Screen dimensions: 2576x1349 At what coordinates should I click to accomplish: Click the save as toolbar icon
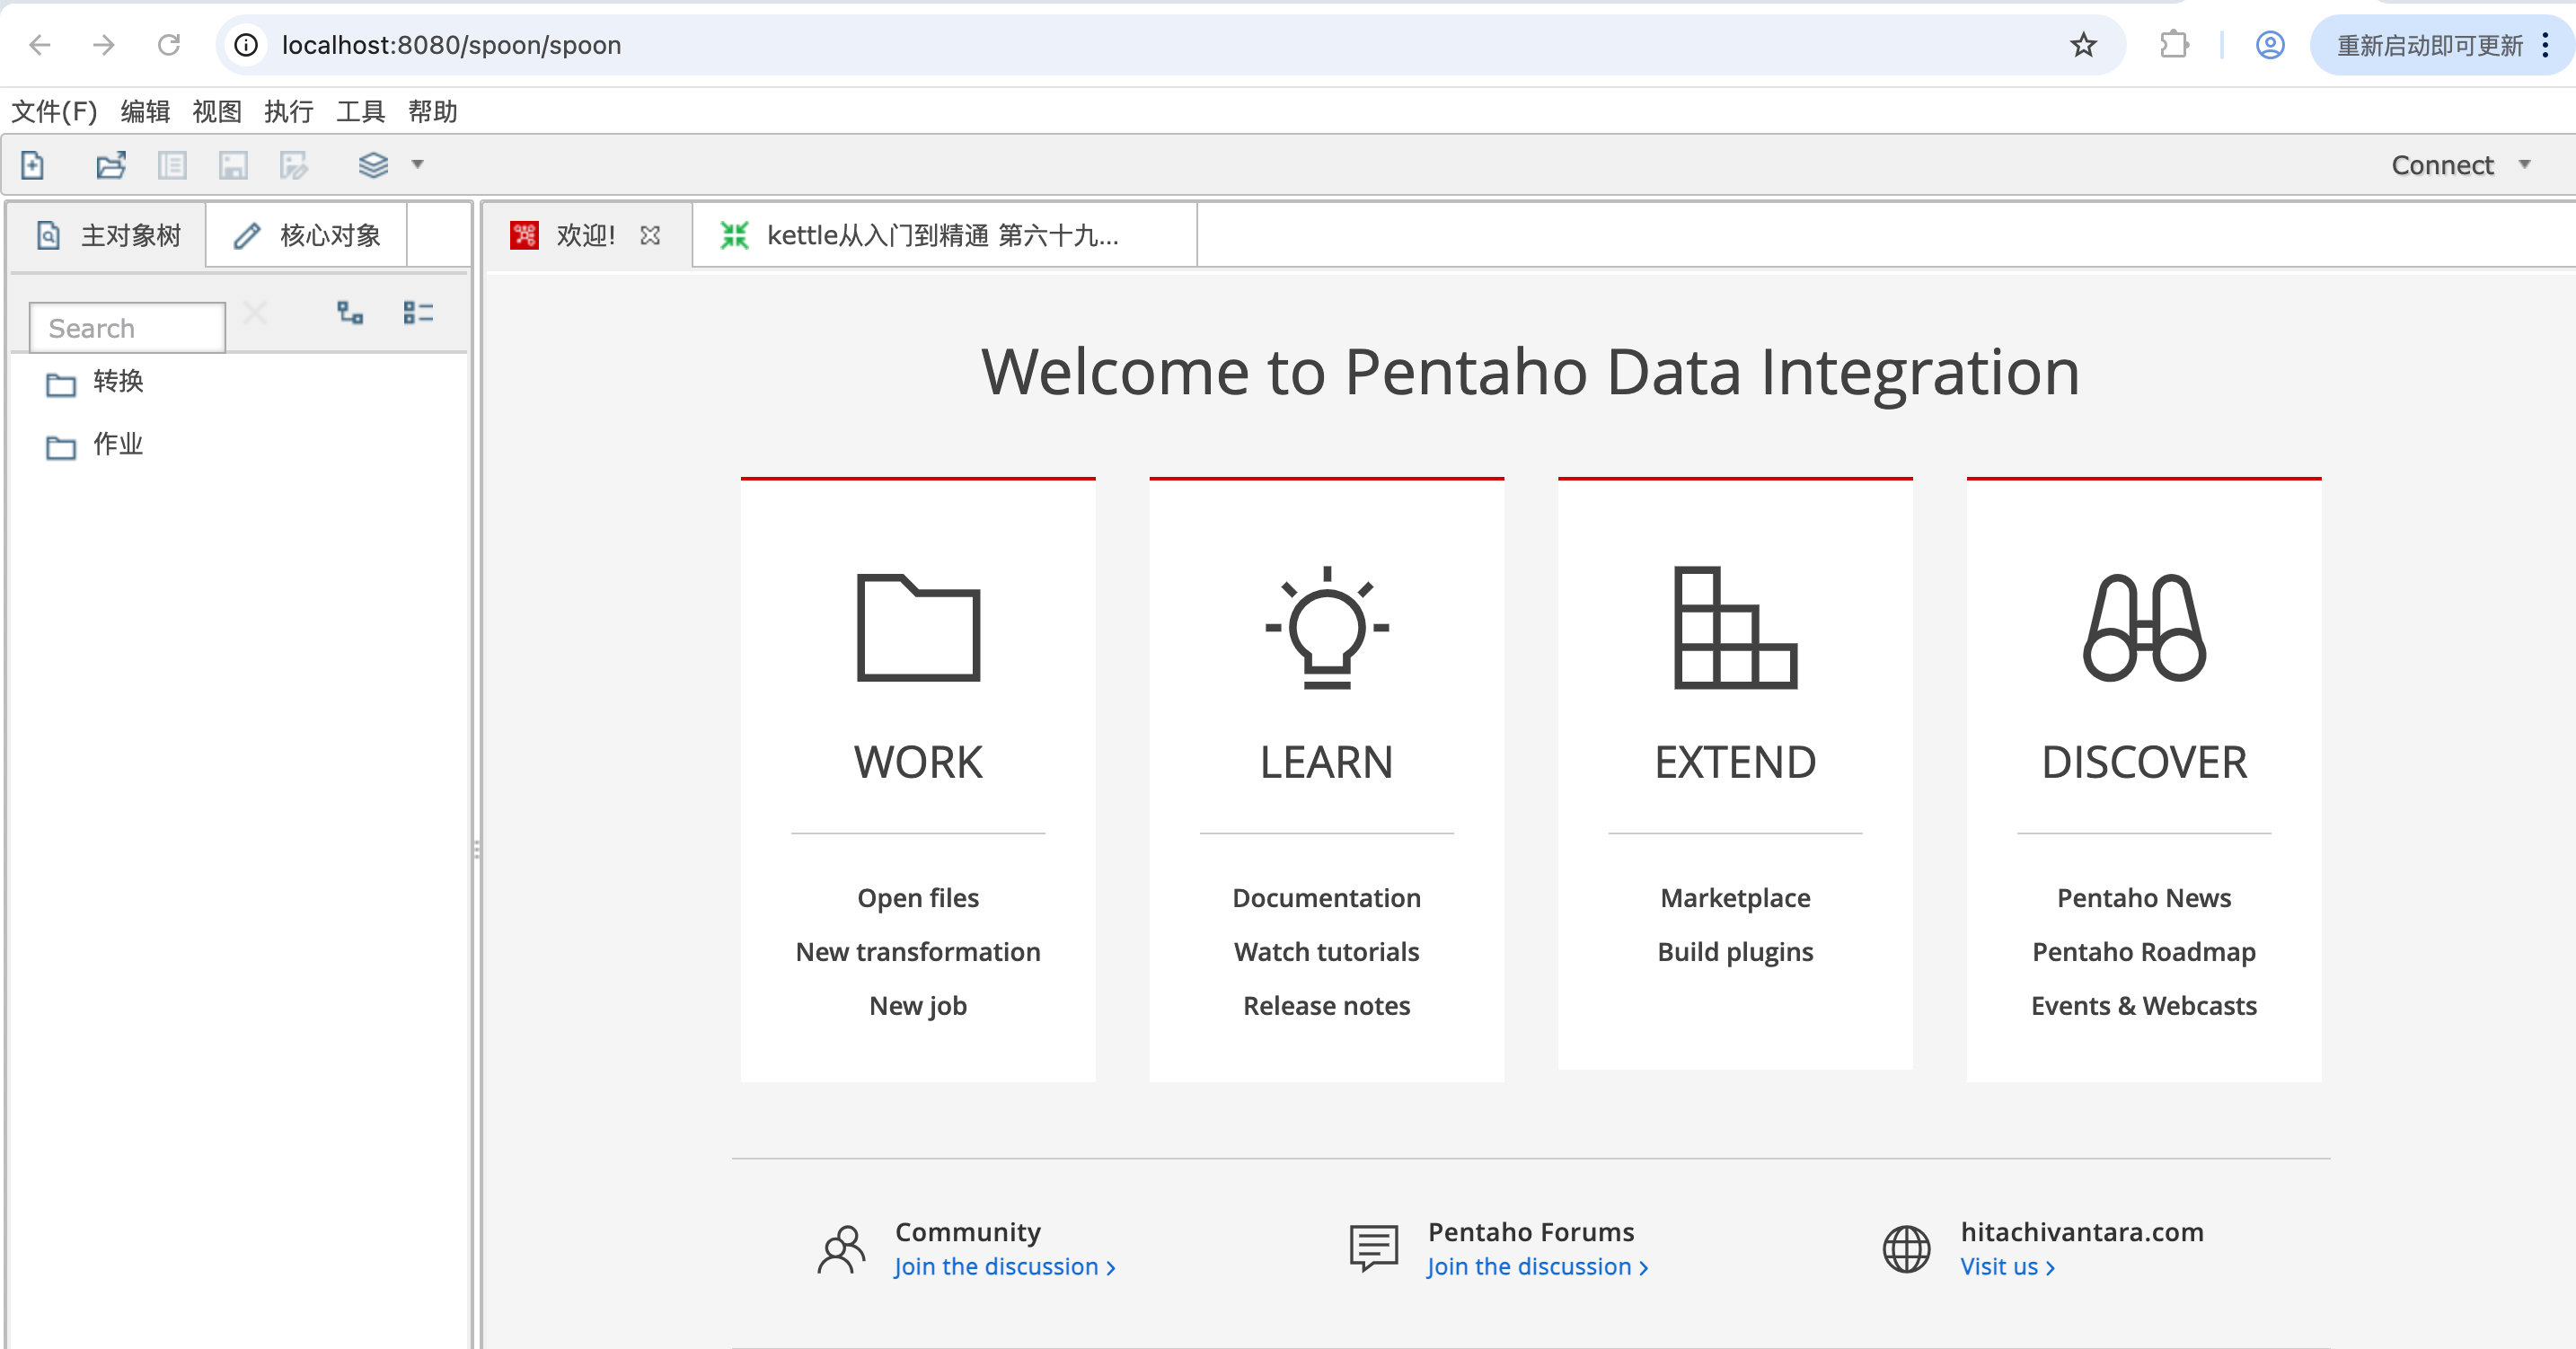point(294,165)
